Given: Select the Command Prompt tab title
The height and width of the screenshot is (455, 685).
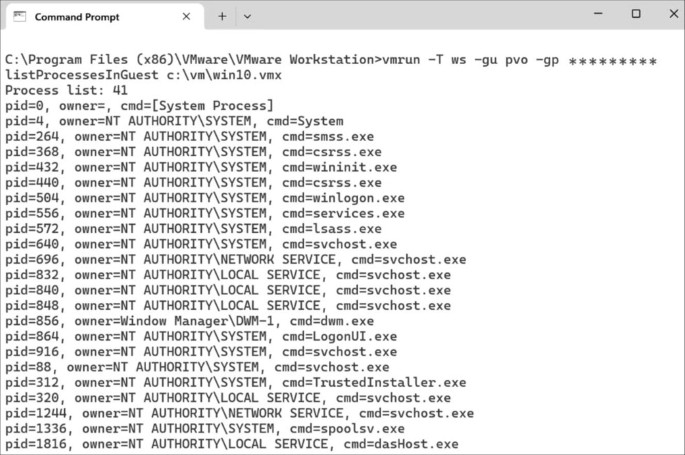Looking at the screenshot, I should [x=76, y=16].
